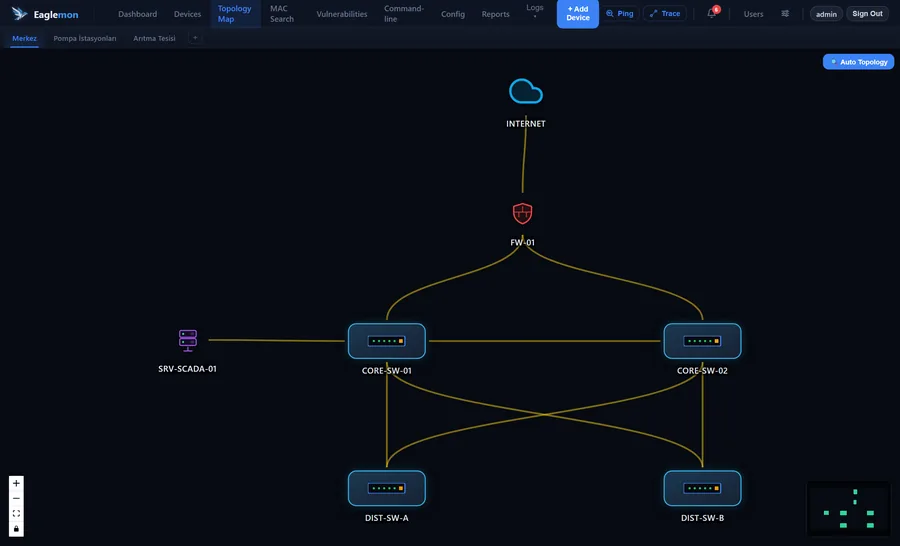Zoom out on the topology map
900x546 pixels.
16,498
